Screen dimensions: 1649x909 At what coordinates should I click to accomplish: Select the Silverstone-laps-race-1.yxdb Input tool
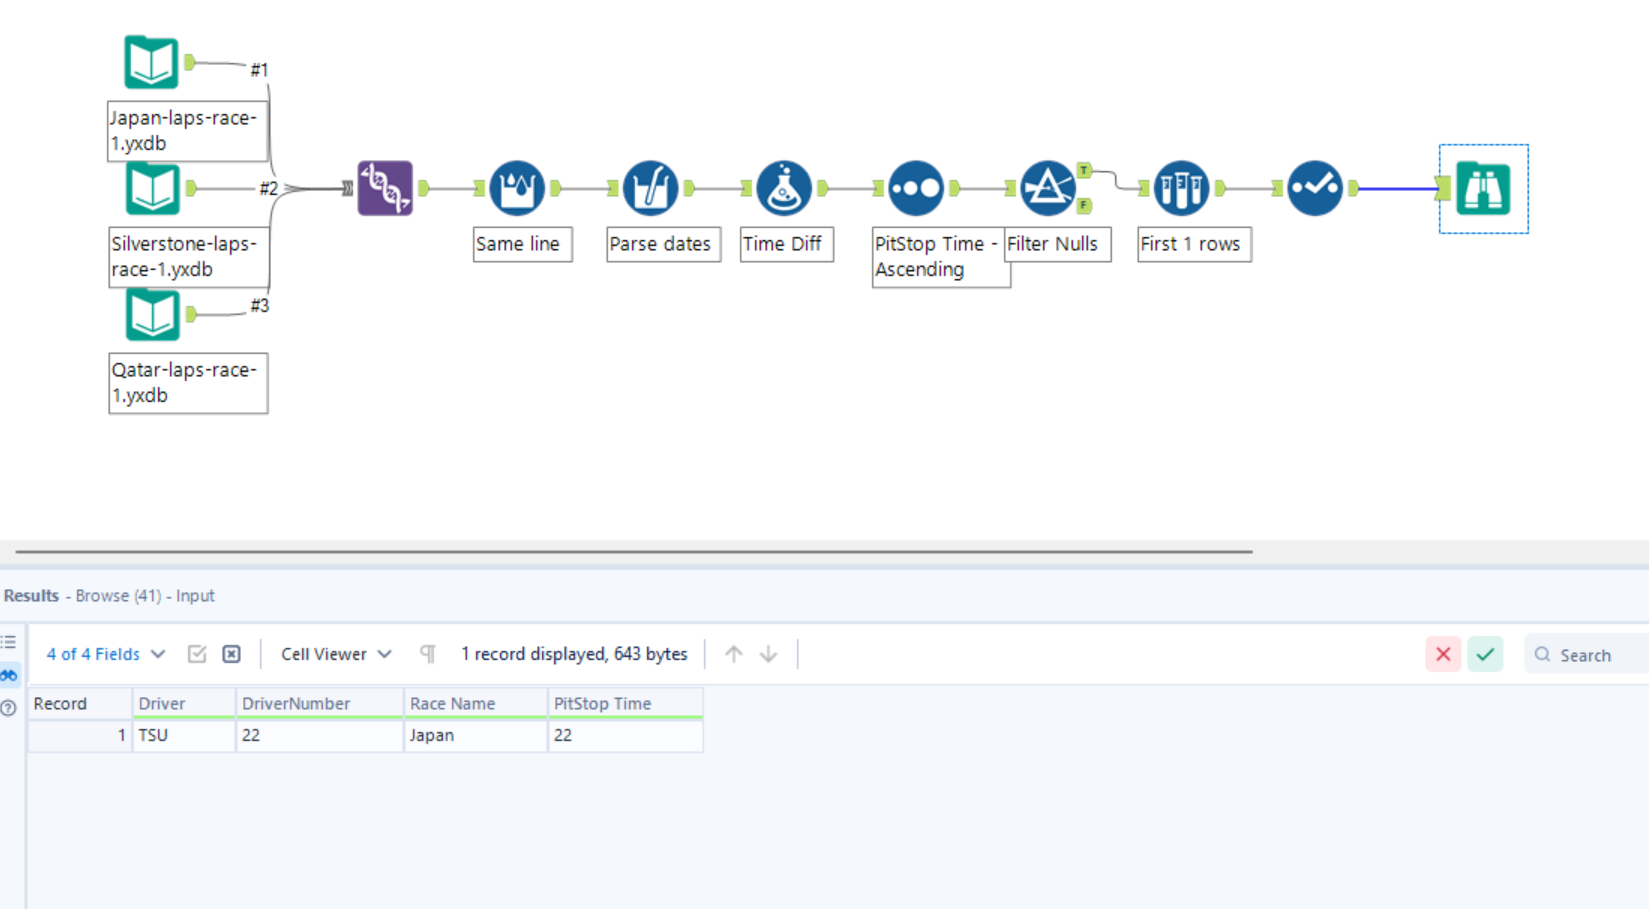151,188
